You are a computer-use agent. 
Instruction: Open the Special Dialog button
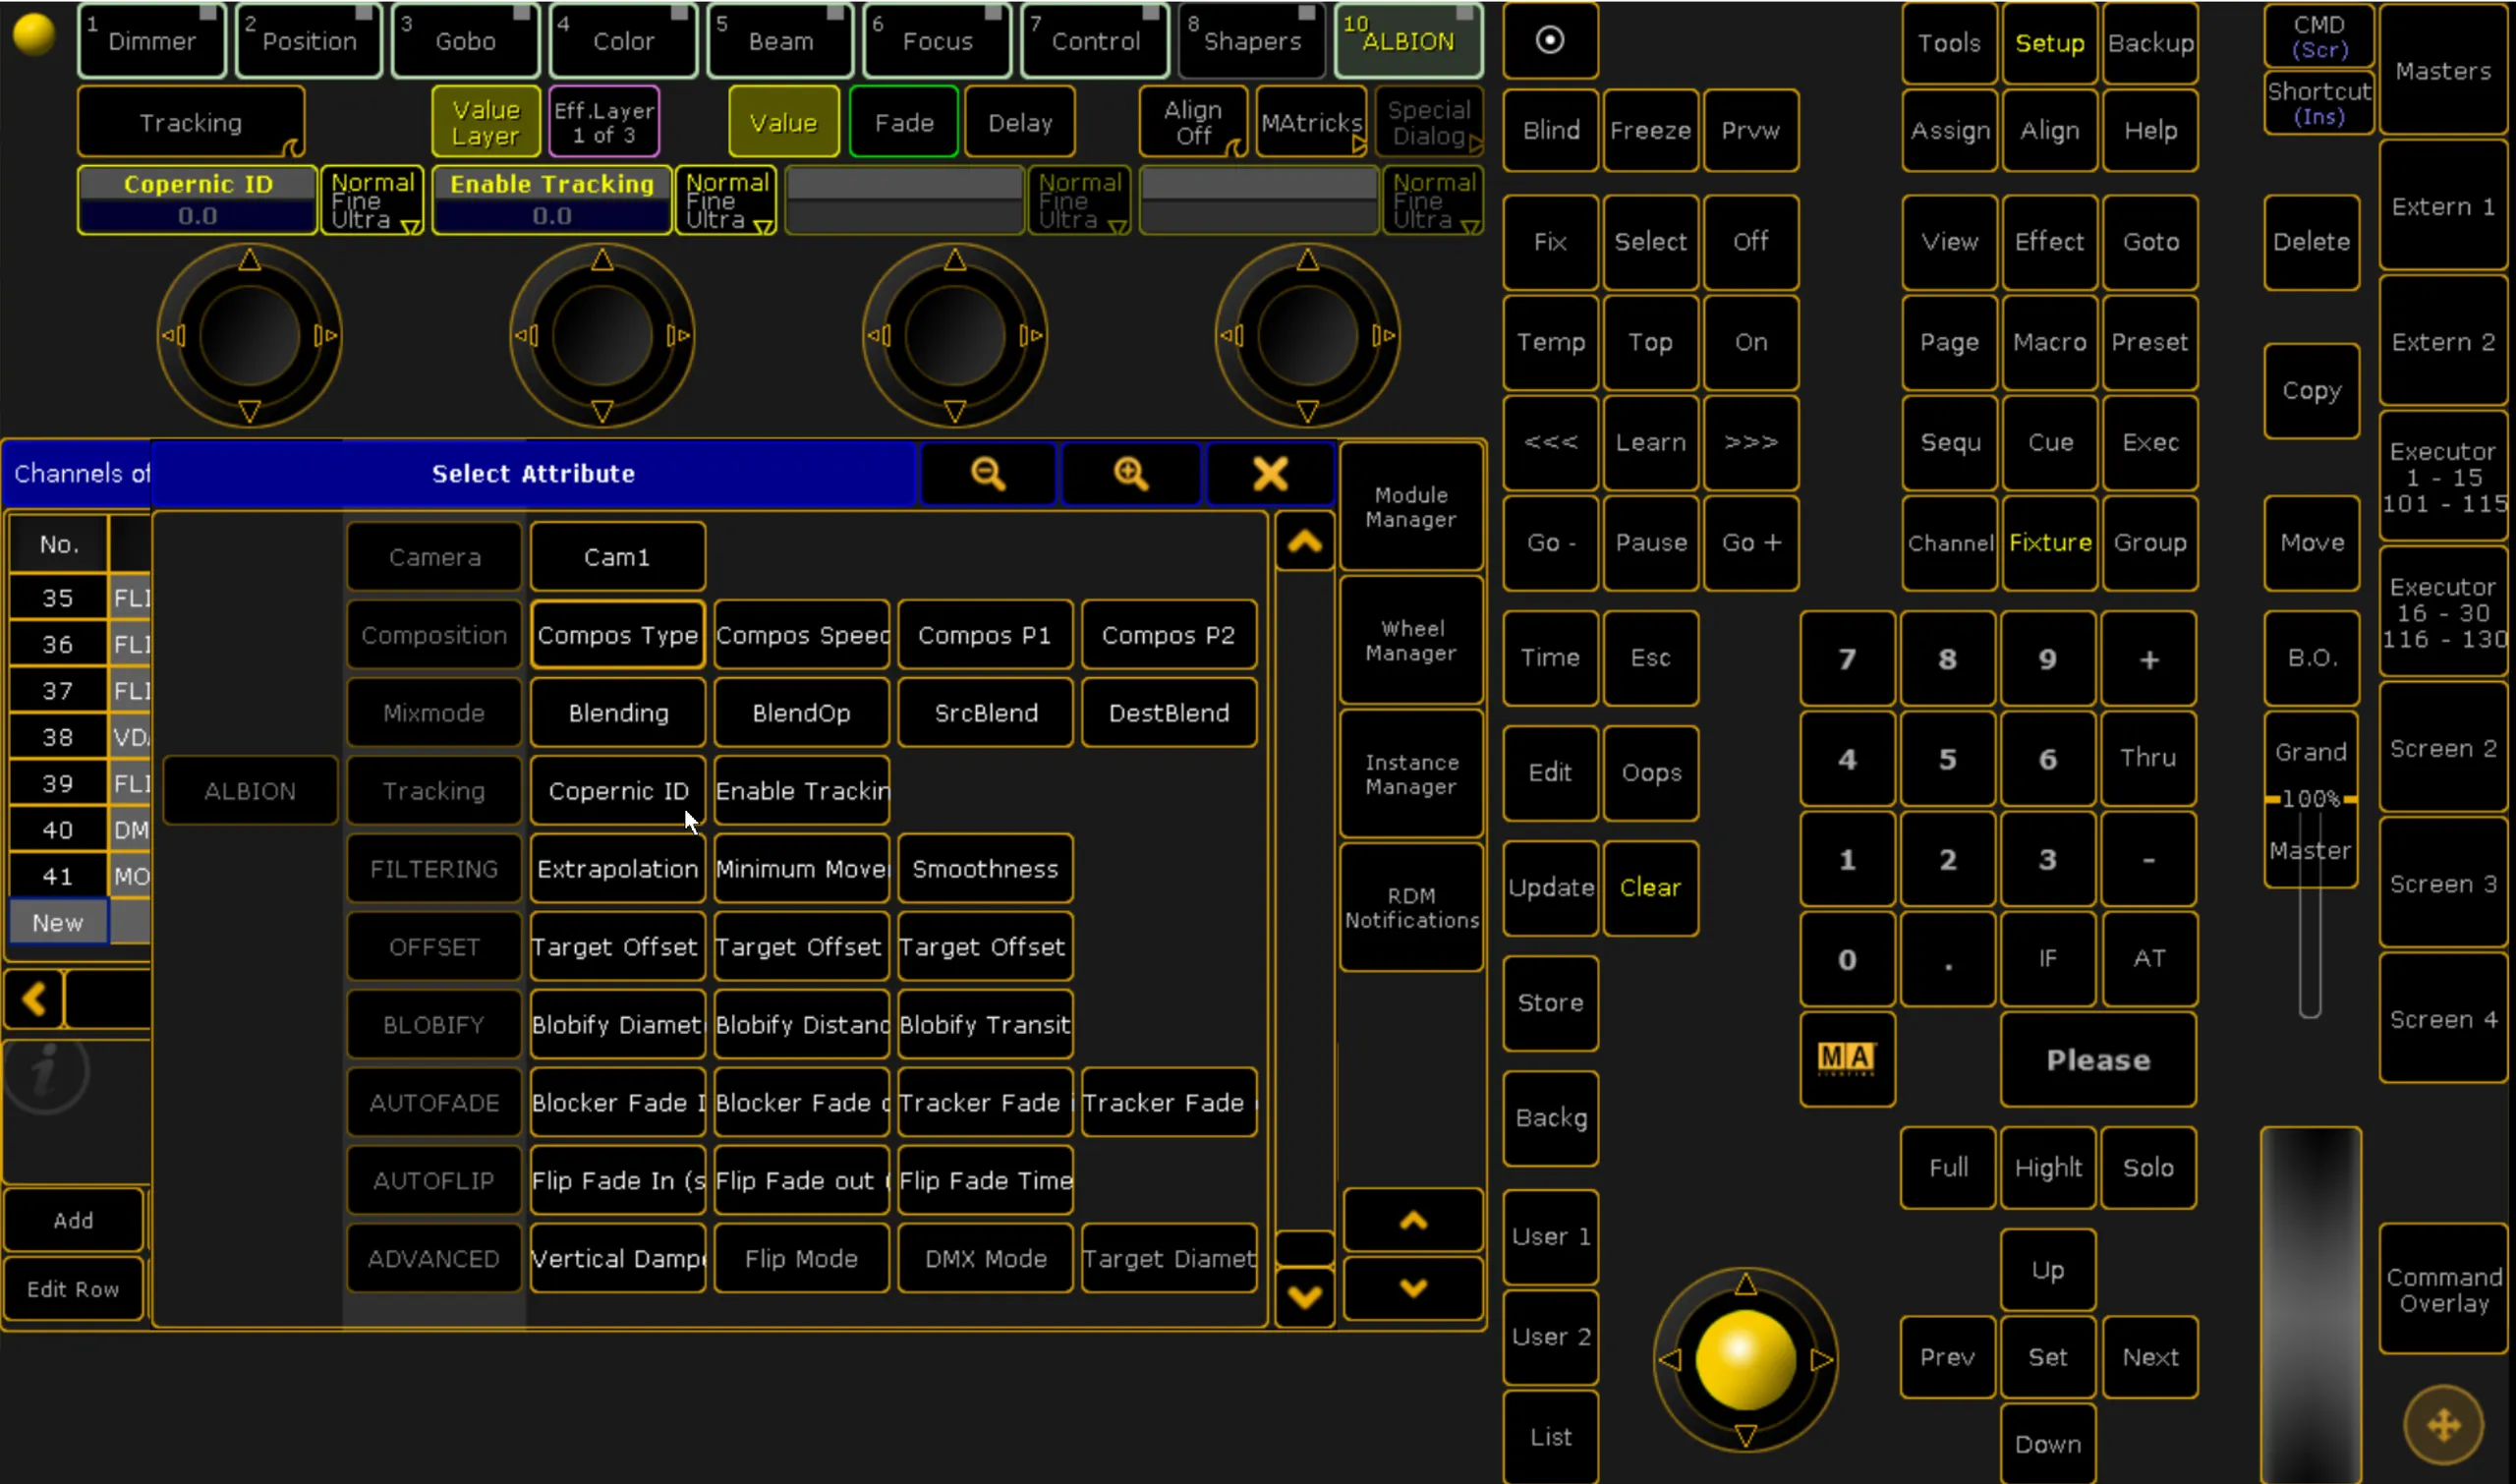1429,122
